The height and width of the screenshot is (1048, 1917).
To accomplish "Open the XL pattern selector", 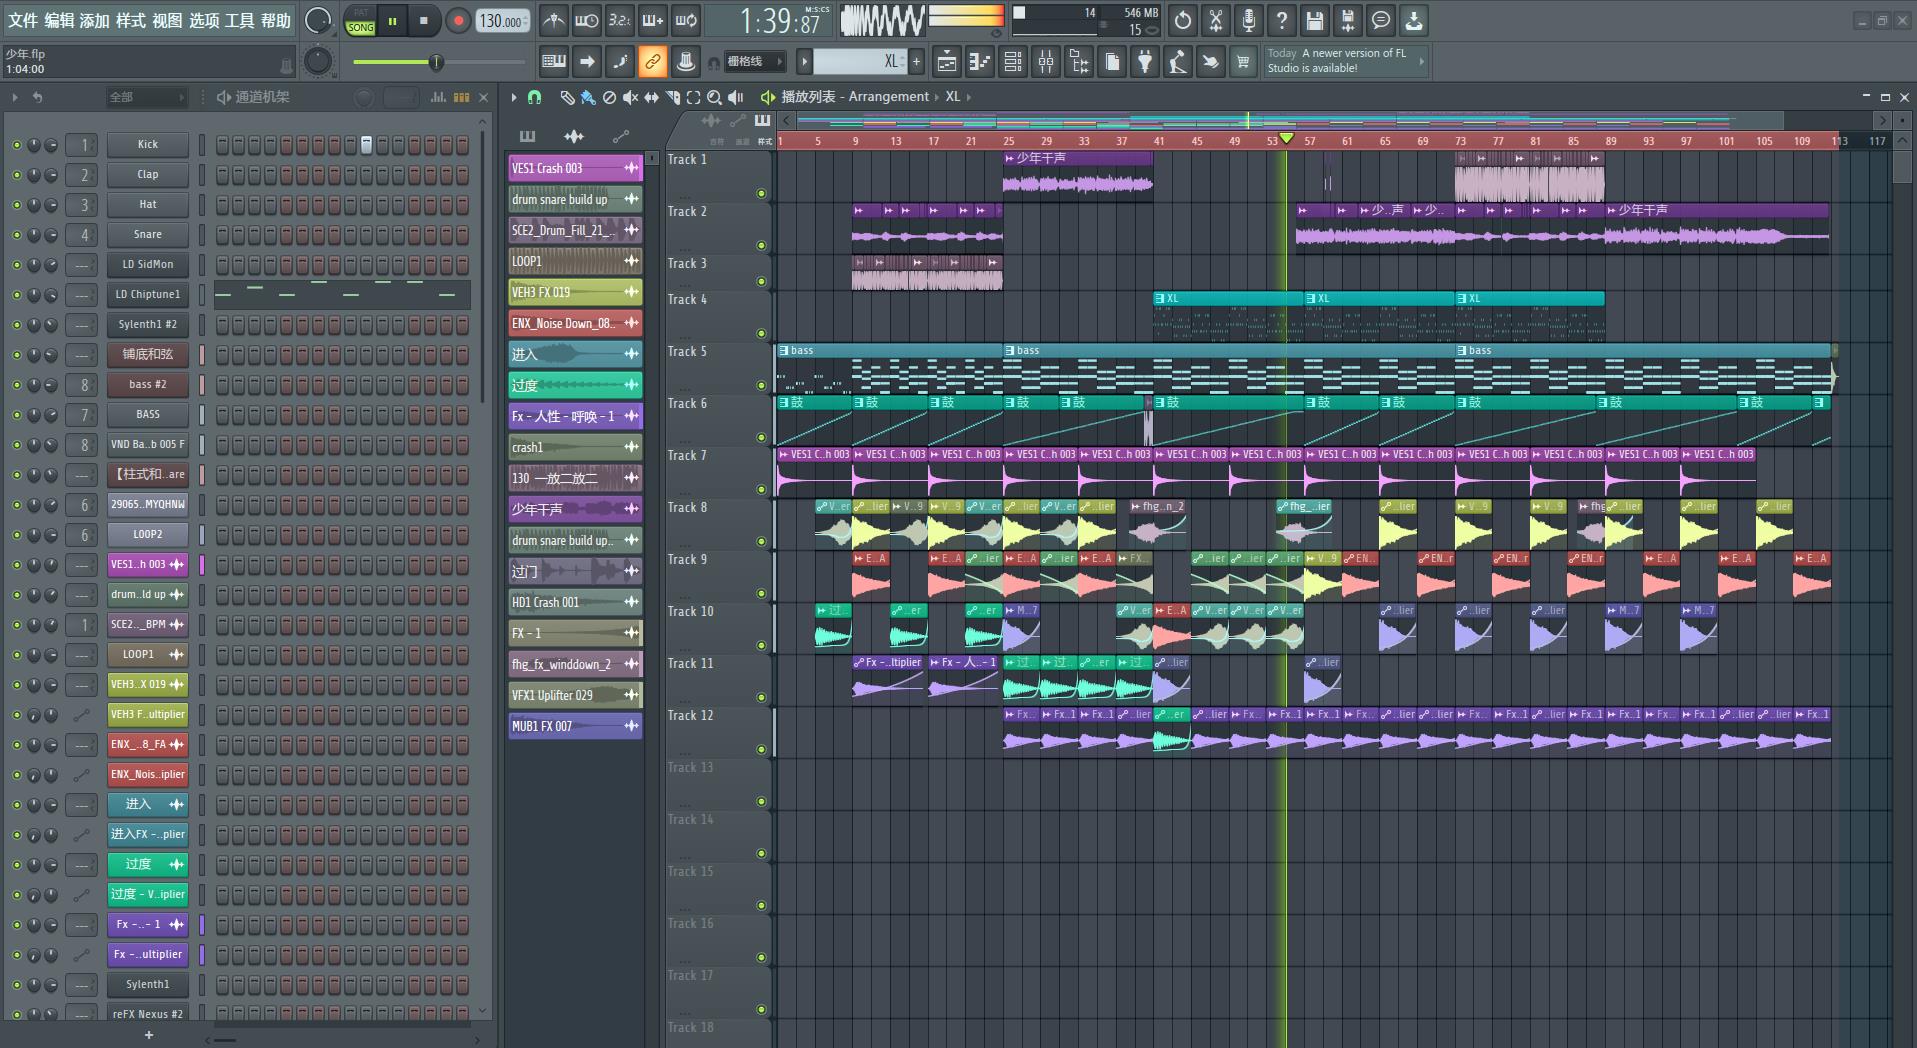I will pos(859,62).
